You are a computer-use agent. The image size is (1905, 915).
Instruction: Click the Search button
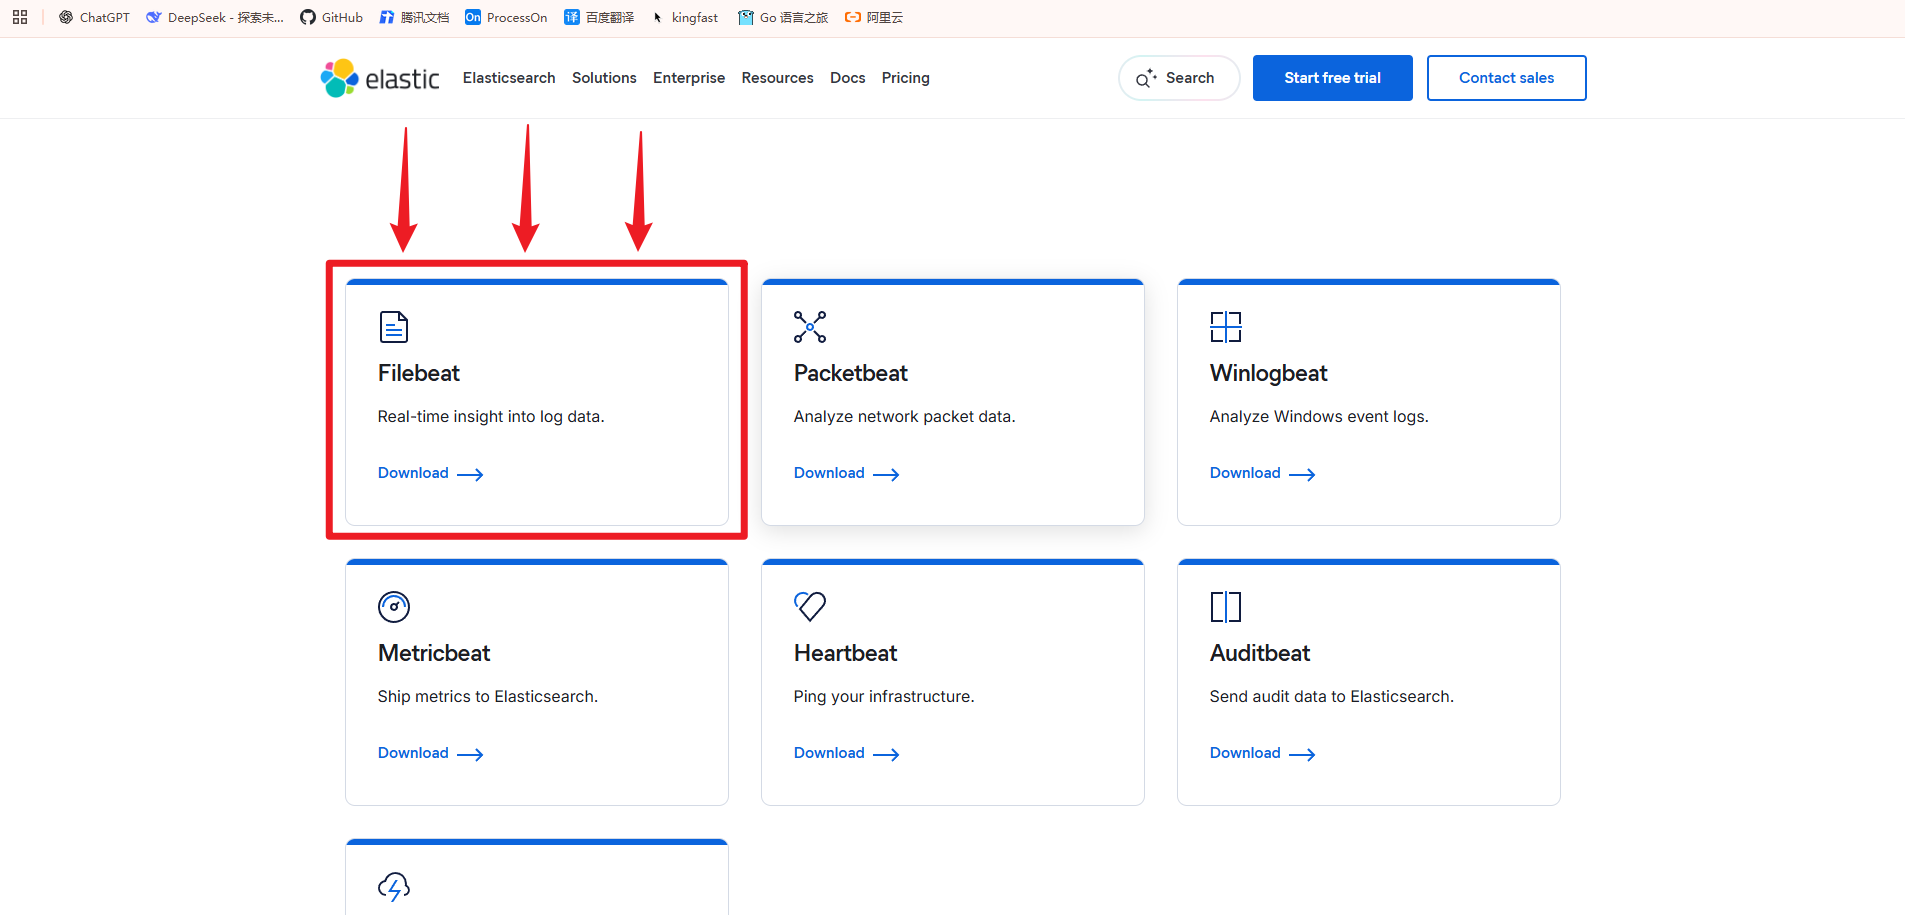tap(1179, 78)
